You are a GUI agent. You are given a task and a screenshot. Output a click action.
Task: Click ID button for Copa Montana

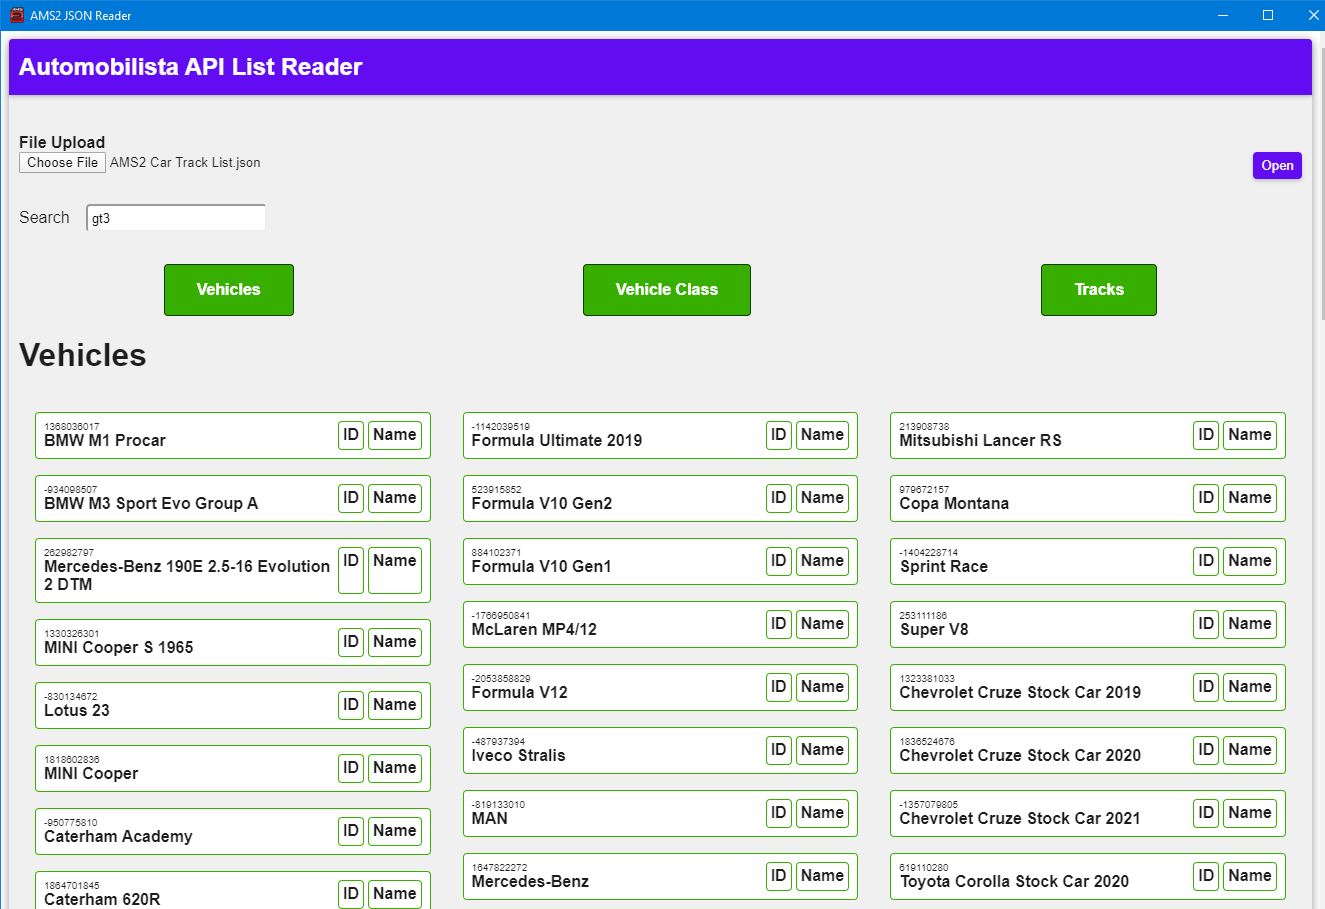pos(1207,498)
